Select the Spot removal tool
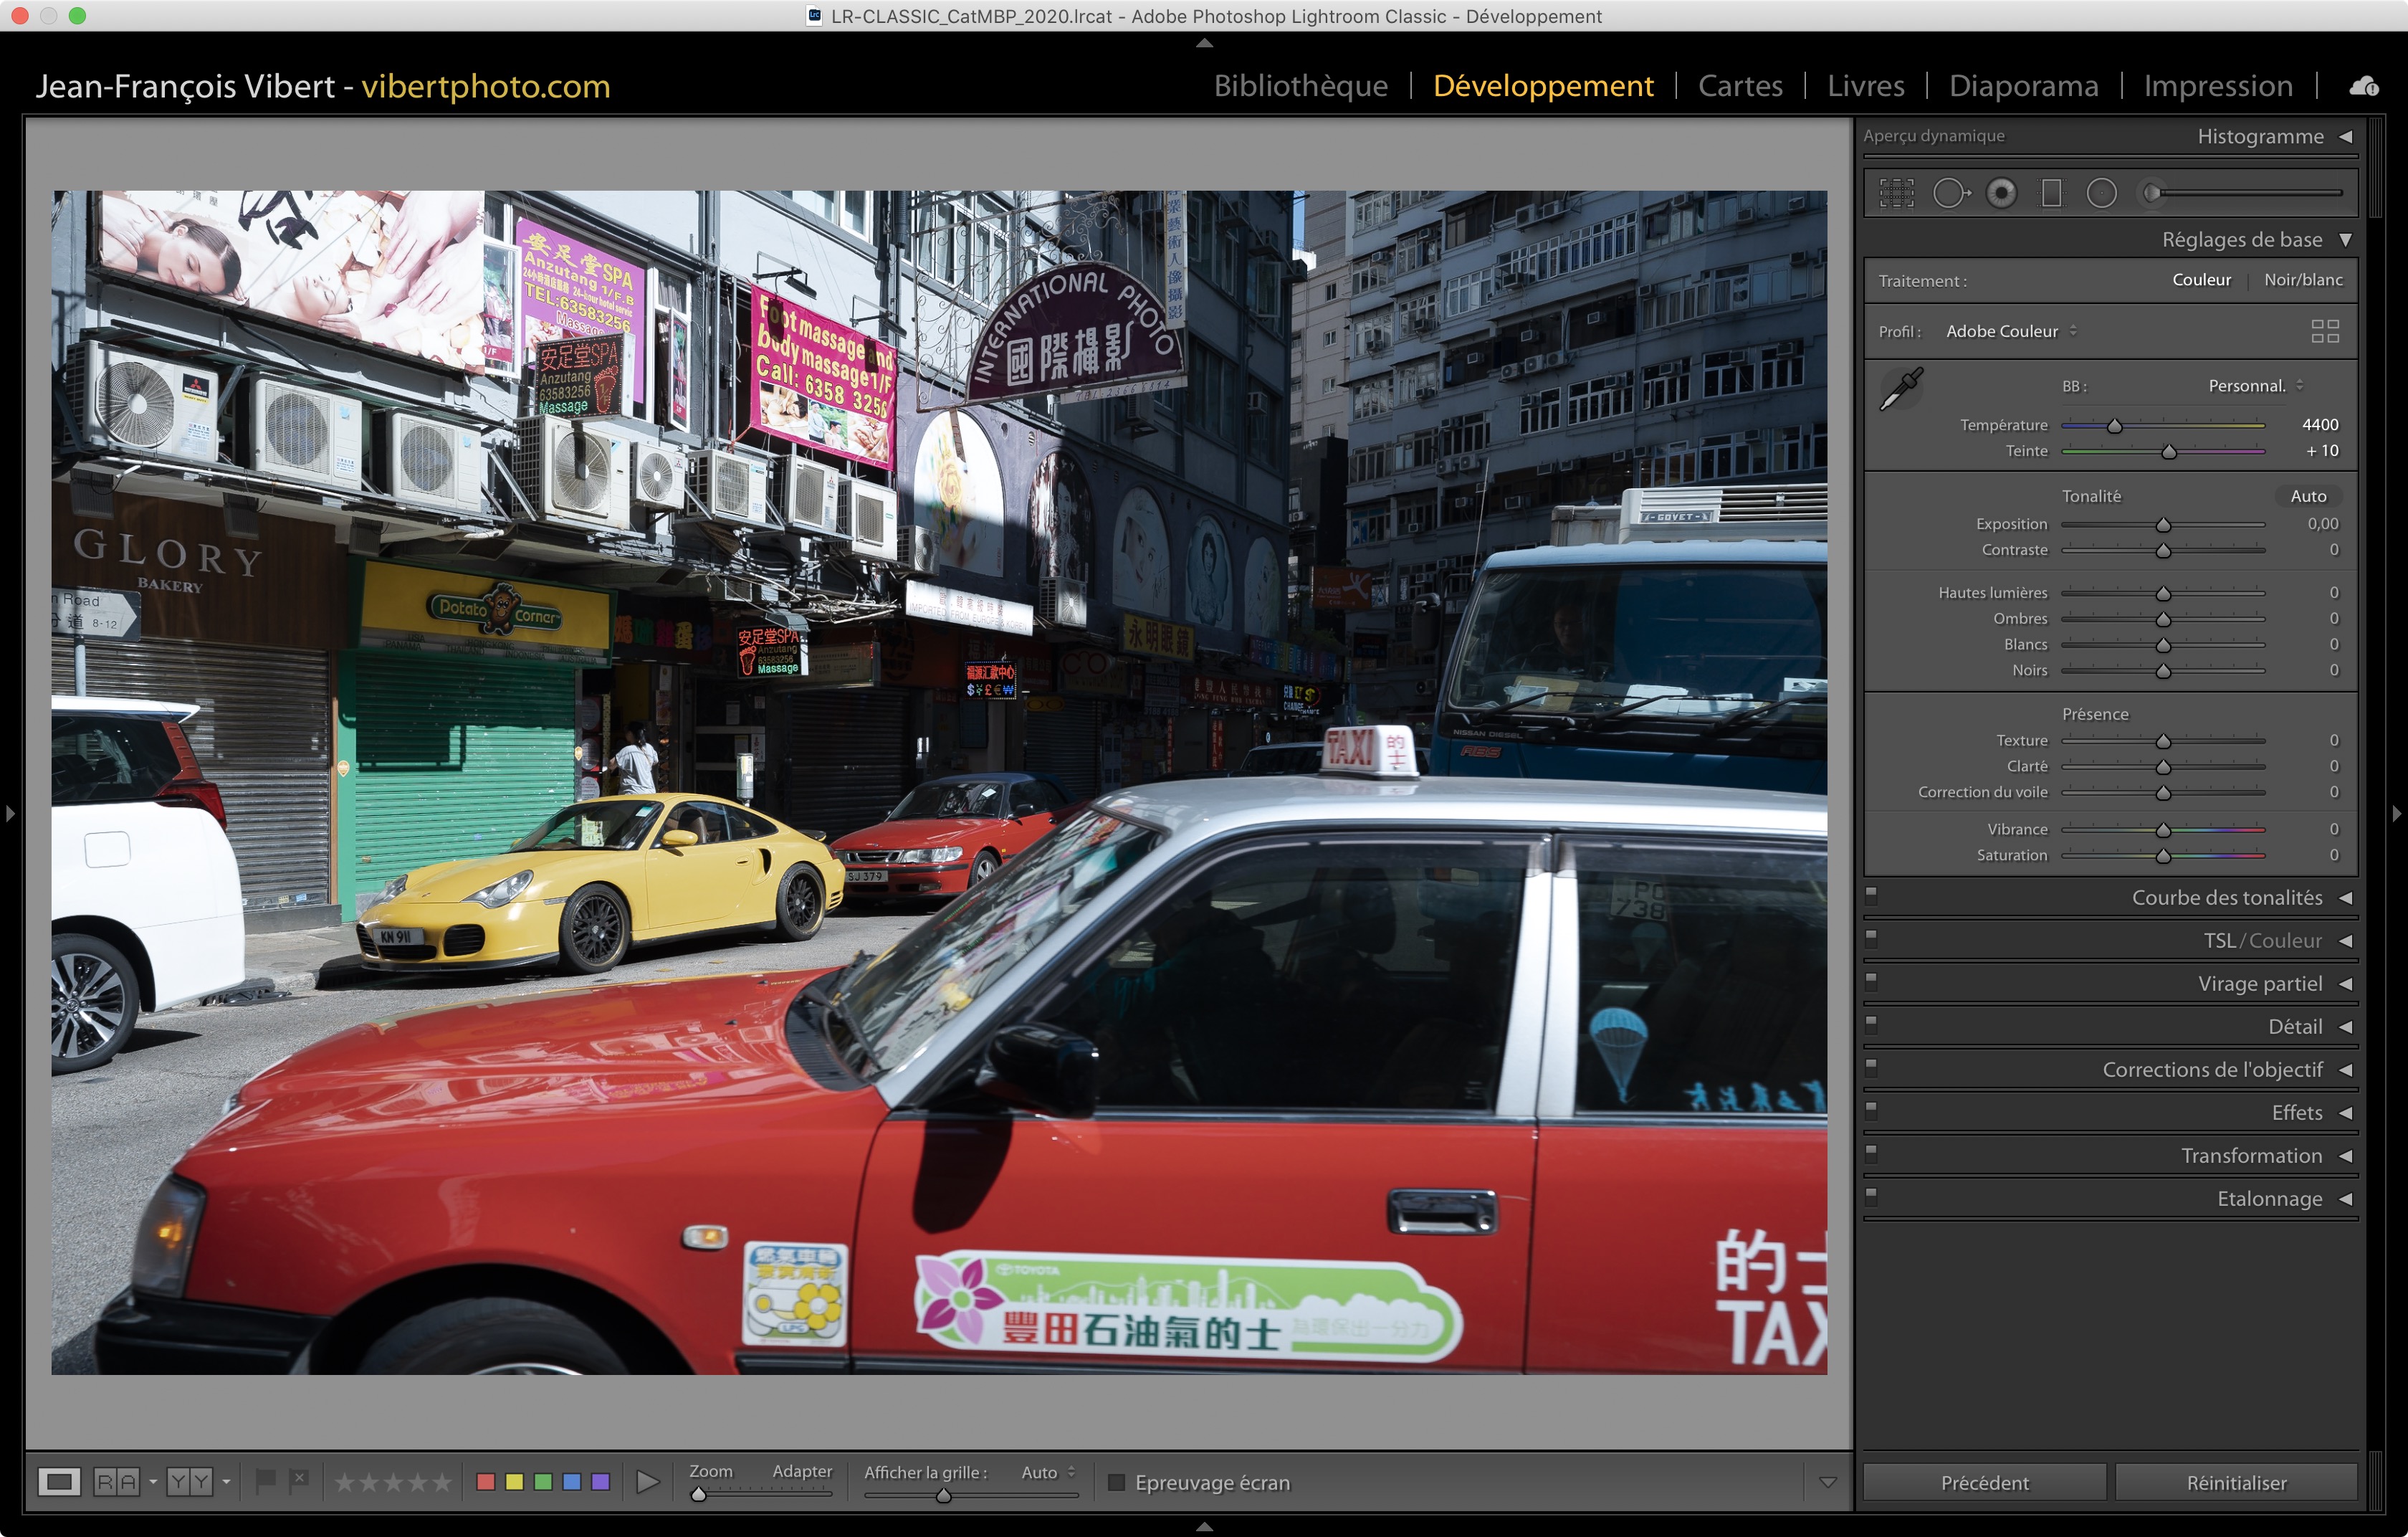 1950,193
